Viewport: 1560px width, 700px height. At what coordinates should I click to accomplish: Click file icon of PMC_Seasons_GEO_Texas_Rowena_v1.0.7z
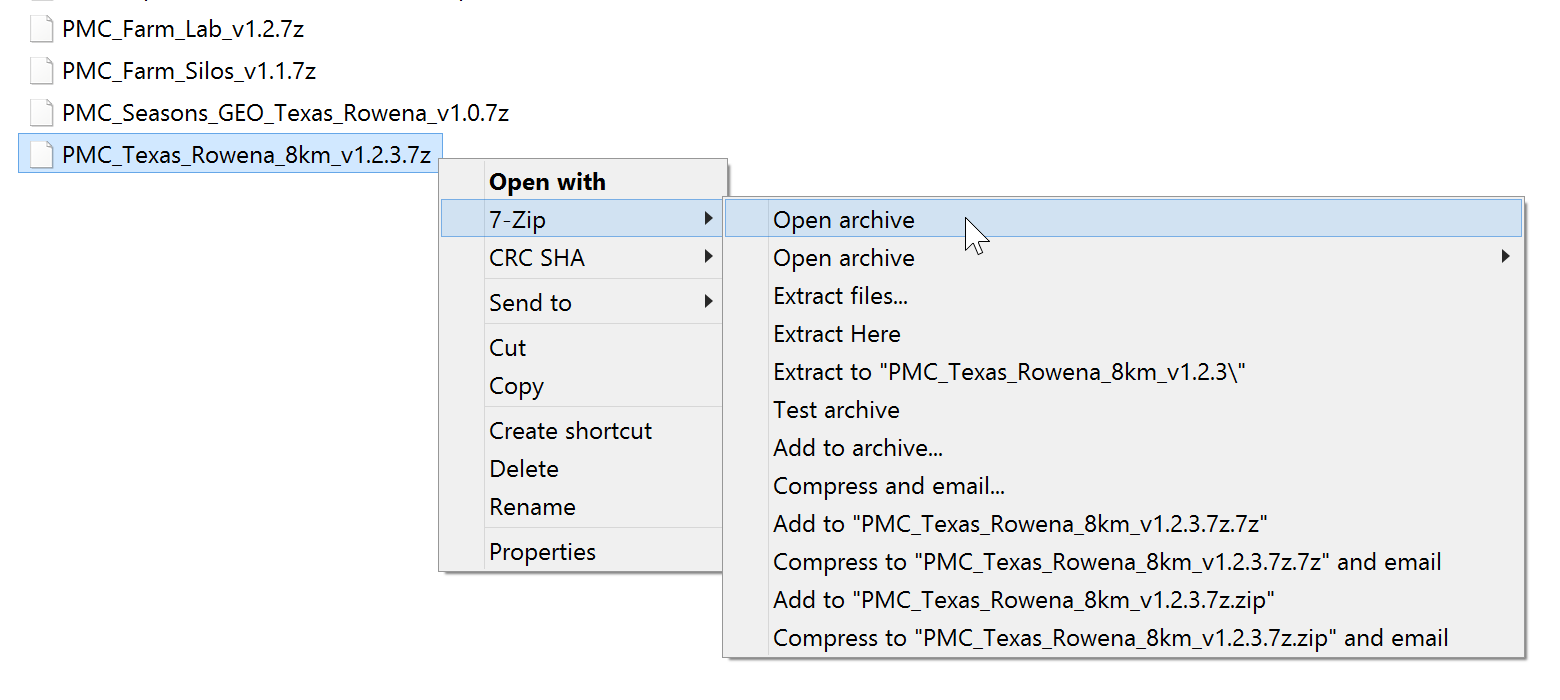coord(41,113)
